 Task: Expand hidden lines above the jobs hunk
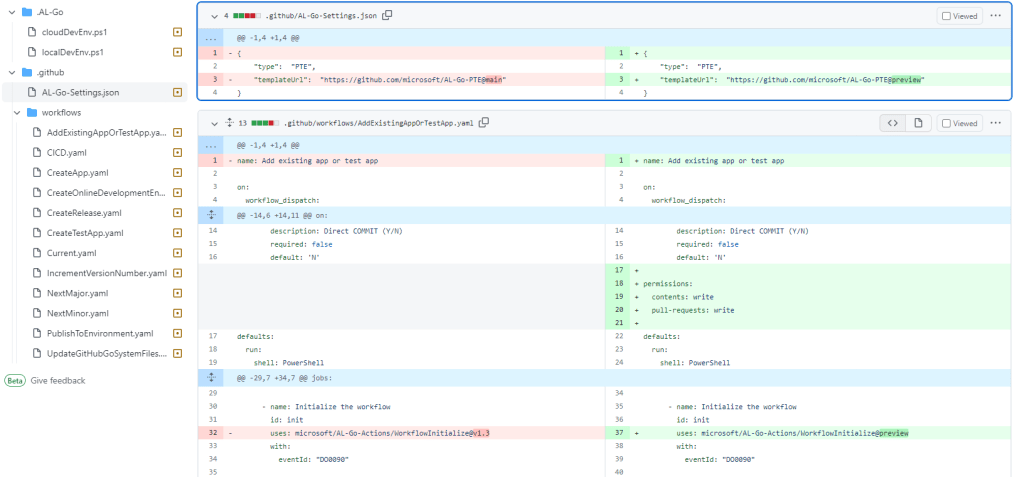pos(211,377)
